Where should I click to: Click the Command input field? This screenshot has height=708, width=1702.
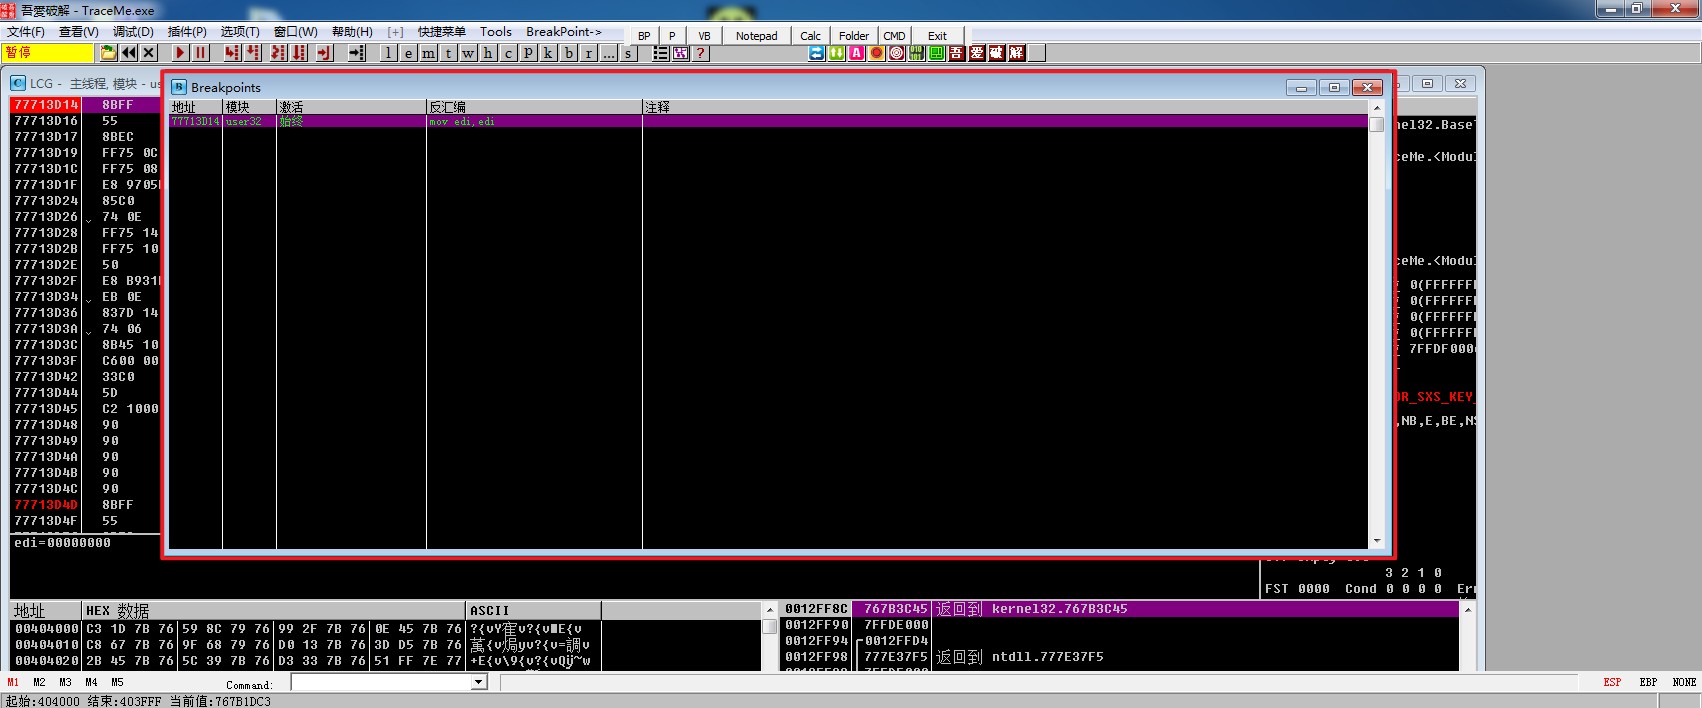[x=381, y=682]
